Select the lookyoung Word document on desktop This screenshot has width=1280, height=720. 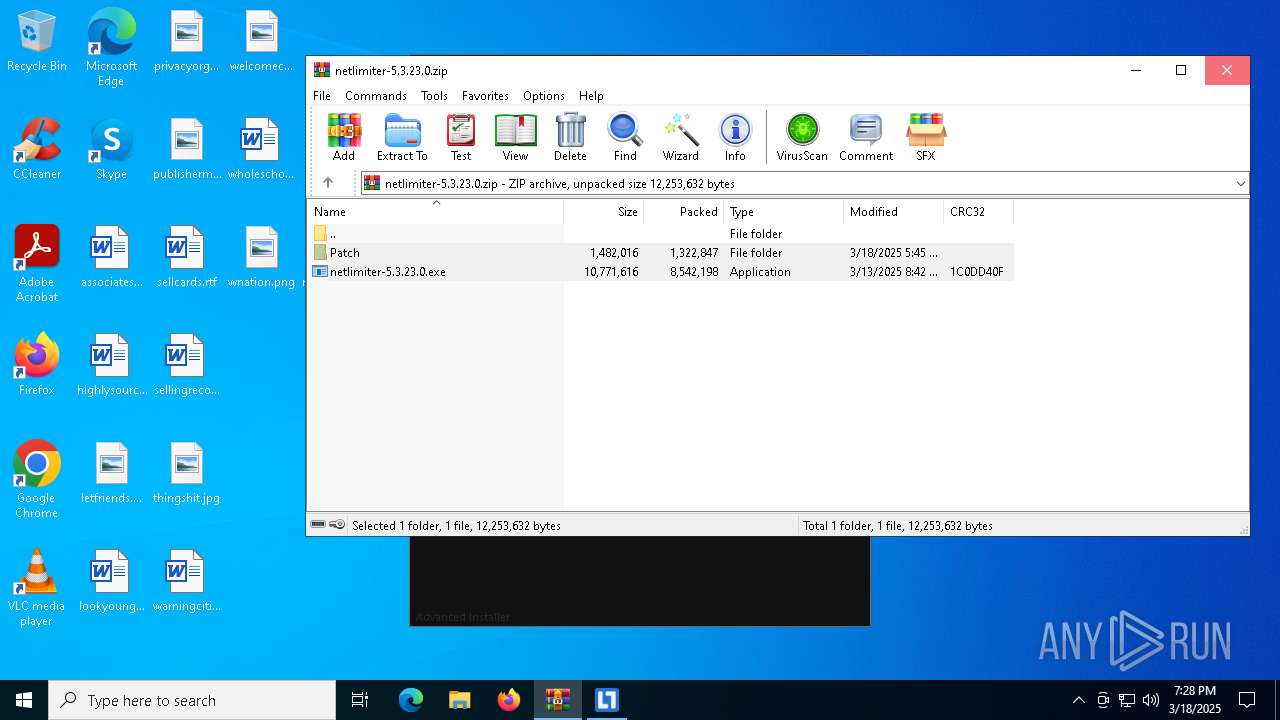pyautogui.click(x=111, y=582)
